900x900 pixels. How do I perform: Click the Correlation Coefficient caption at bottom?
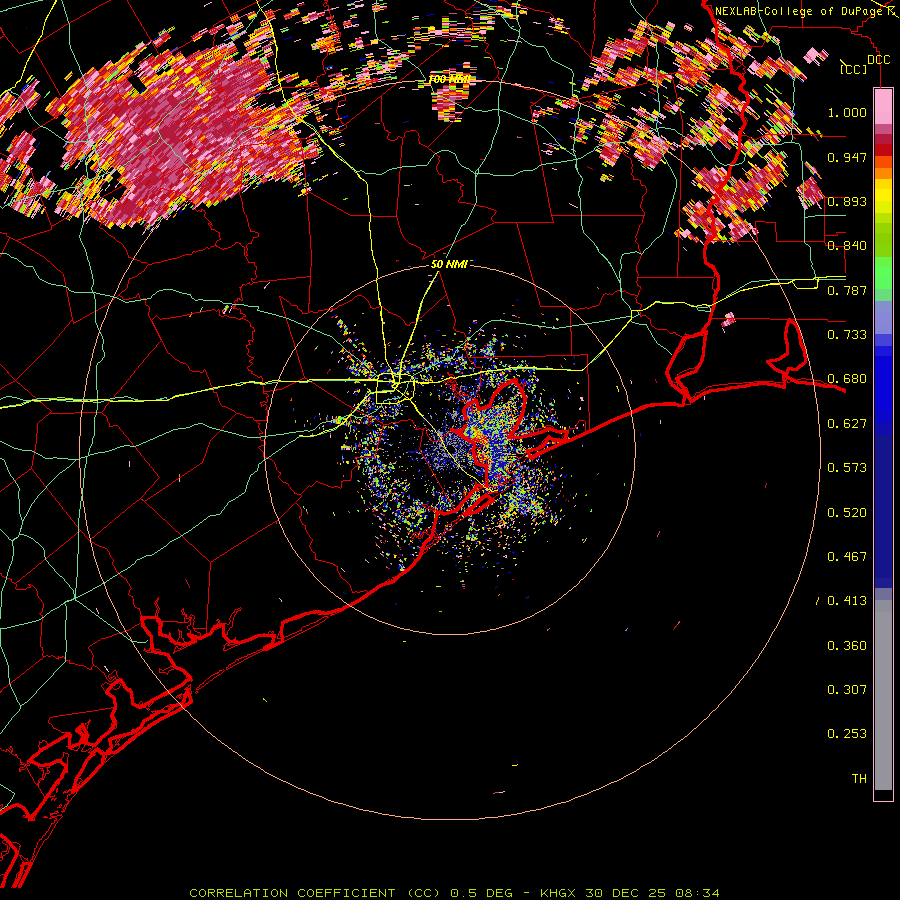pos(455,893)
